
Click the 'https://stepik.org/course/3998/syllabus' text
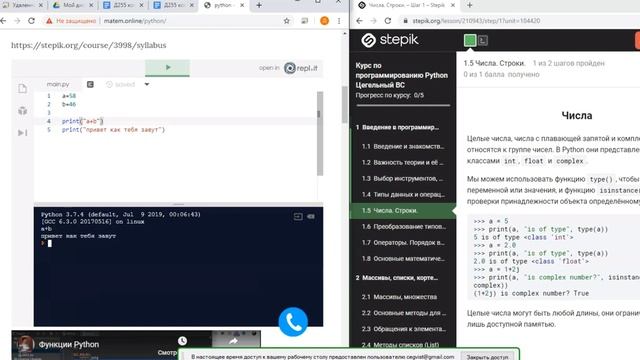point(89,45)
